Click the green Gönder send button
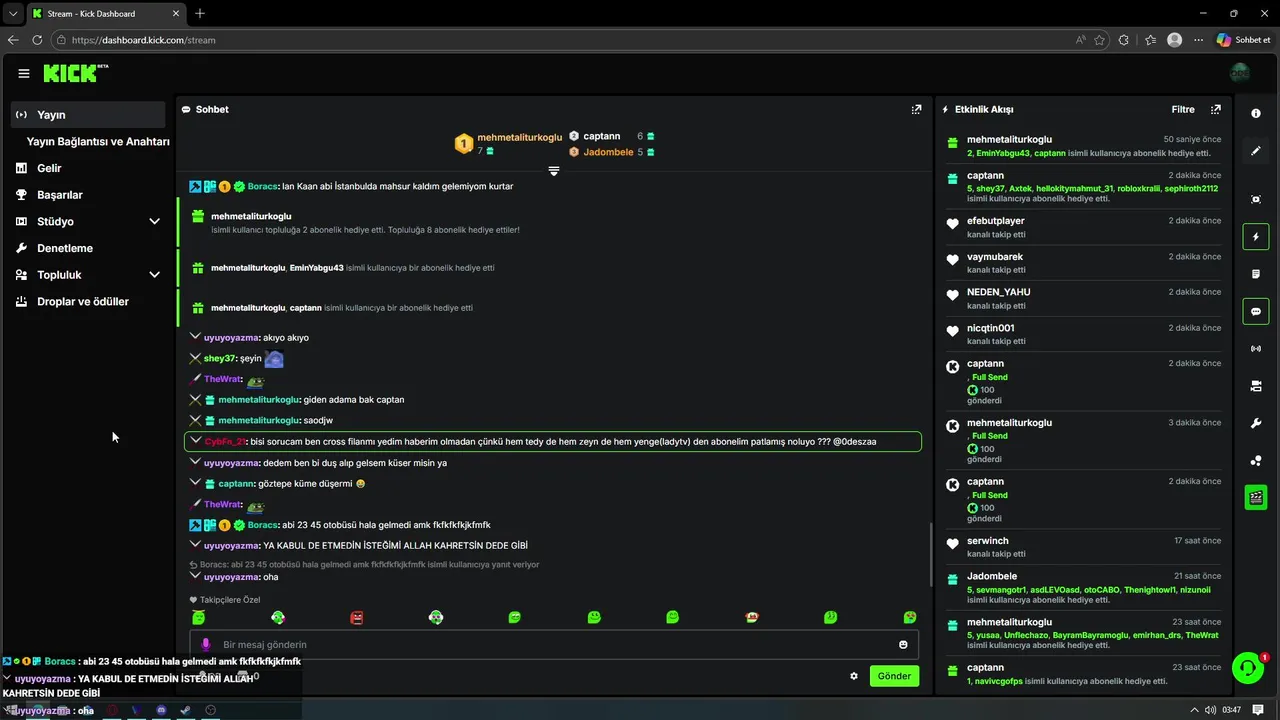Screen dimensions: 1280x720 [894, 676]
